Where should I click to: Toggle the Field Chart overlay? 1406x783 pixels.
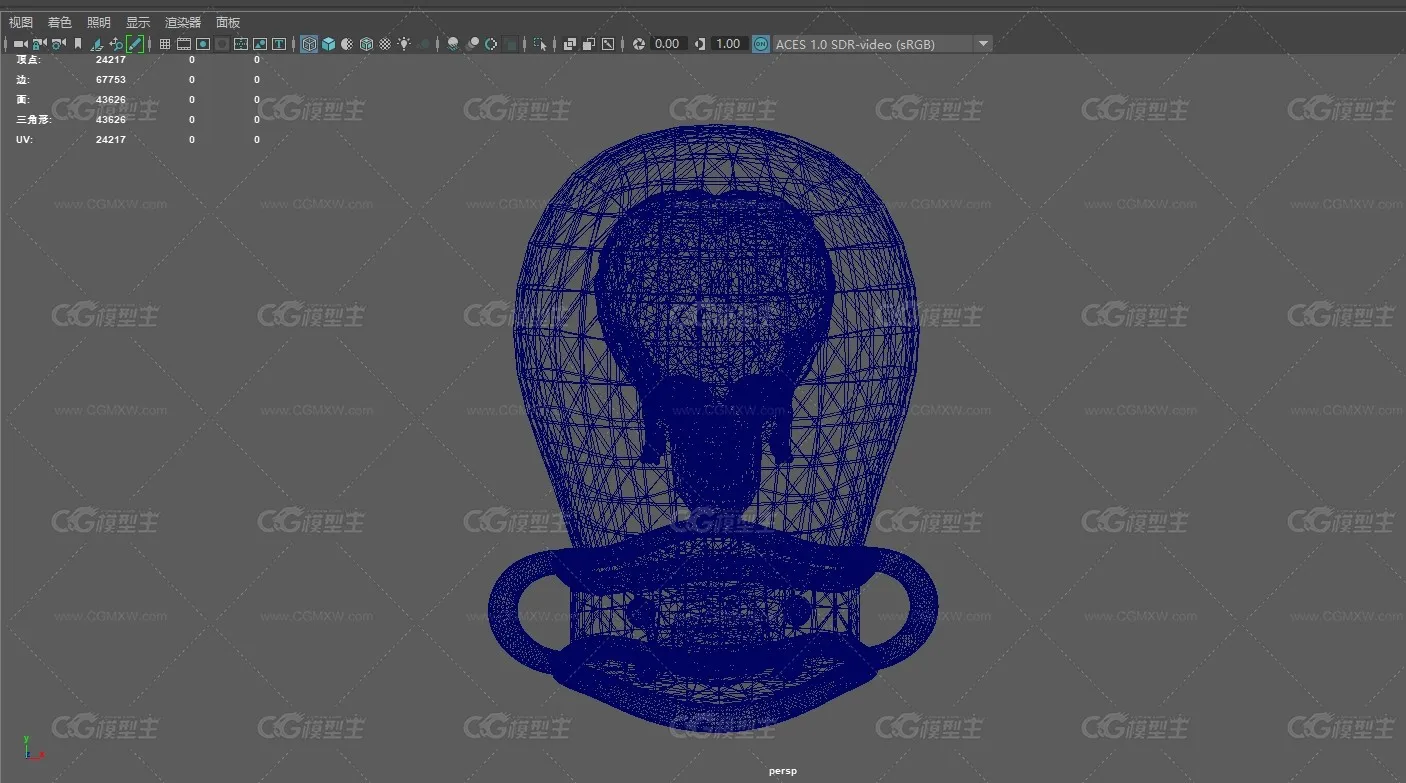[241, 44]
